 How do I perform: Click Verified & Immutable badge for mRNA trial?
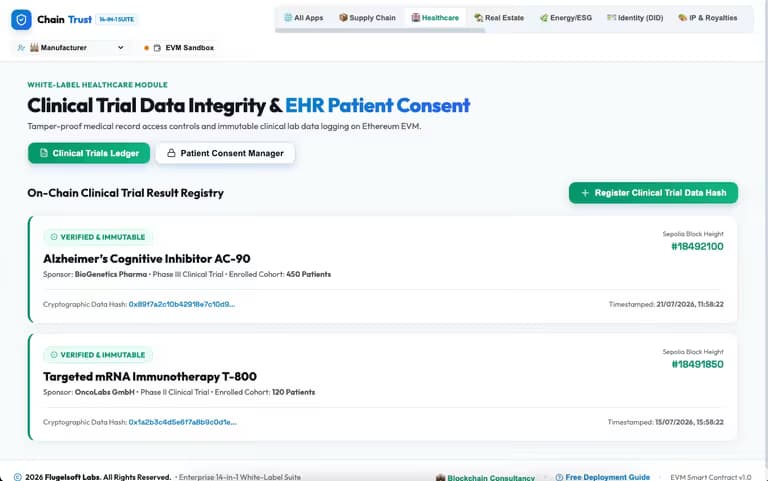point(98,355)
